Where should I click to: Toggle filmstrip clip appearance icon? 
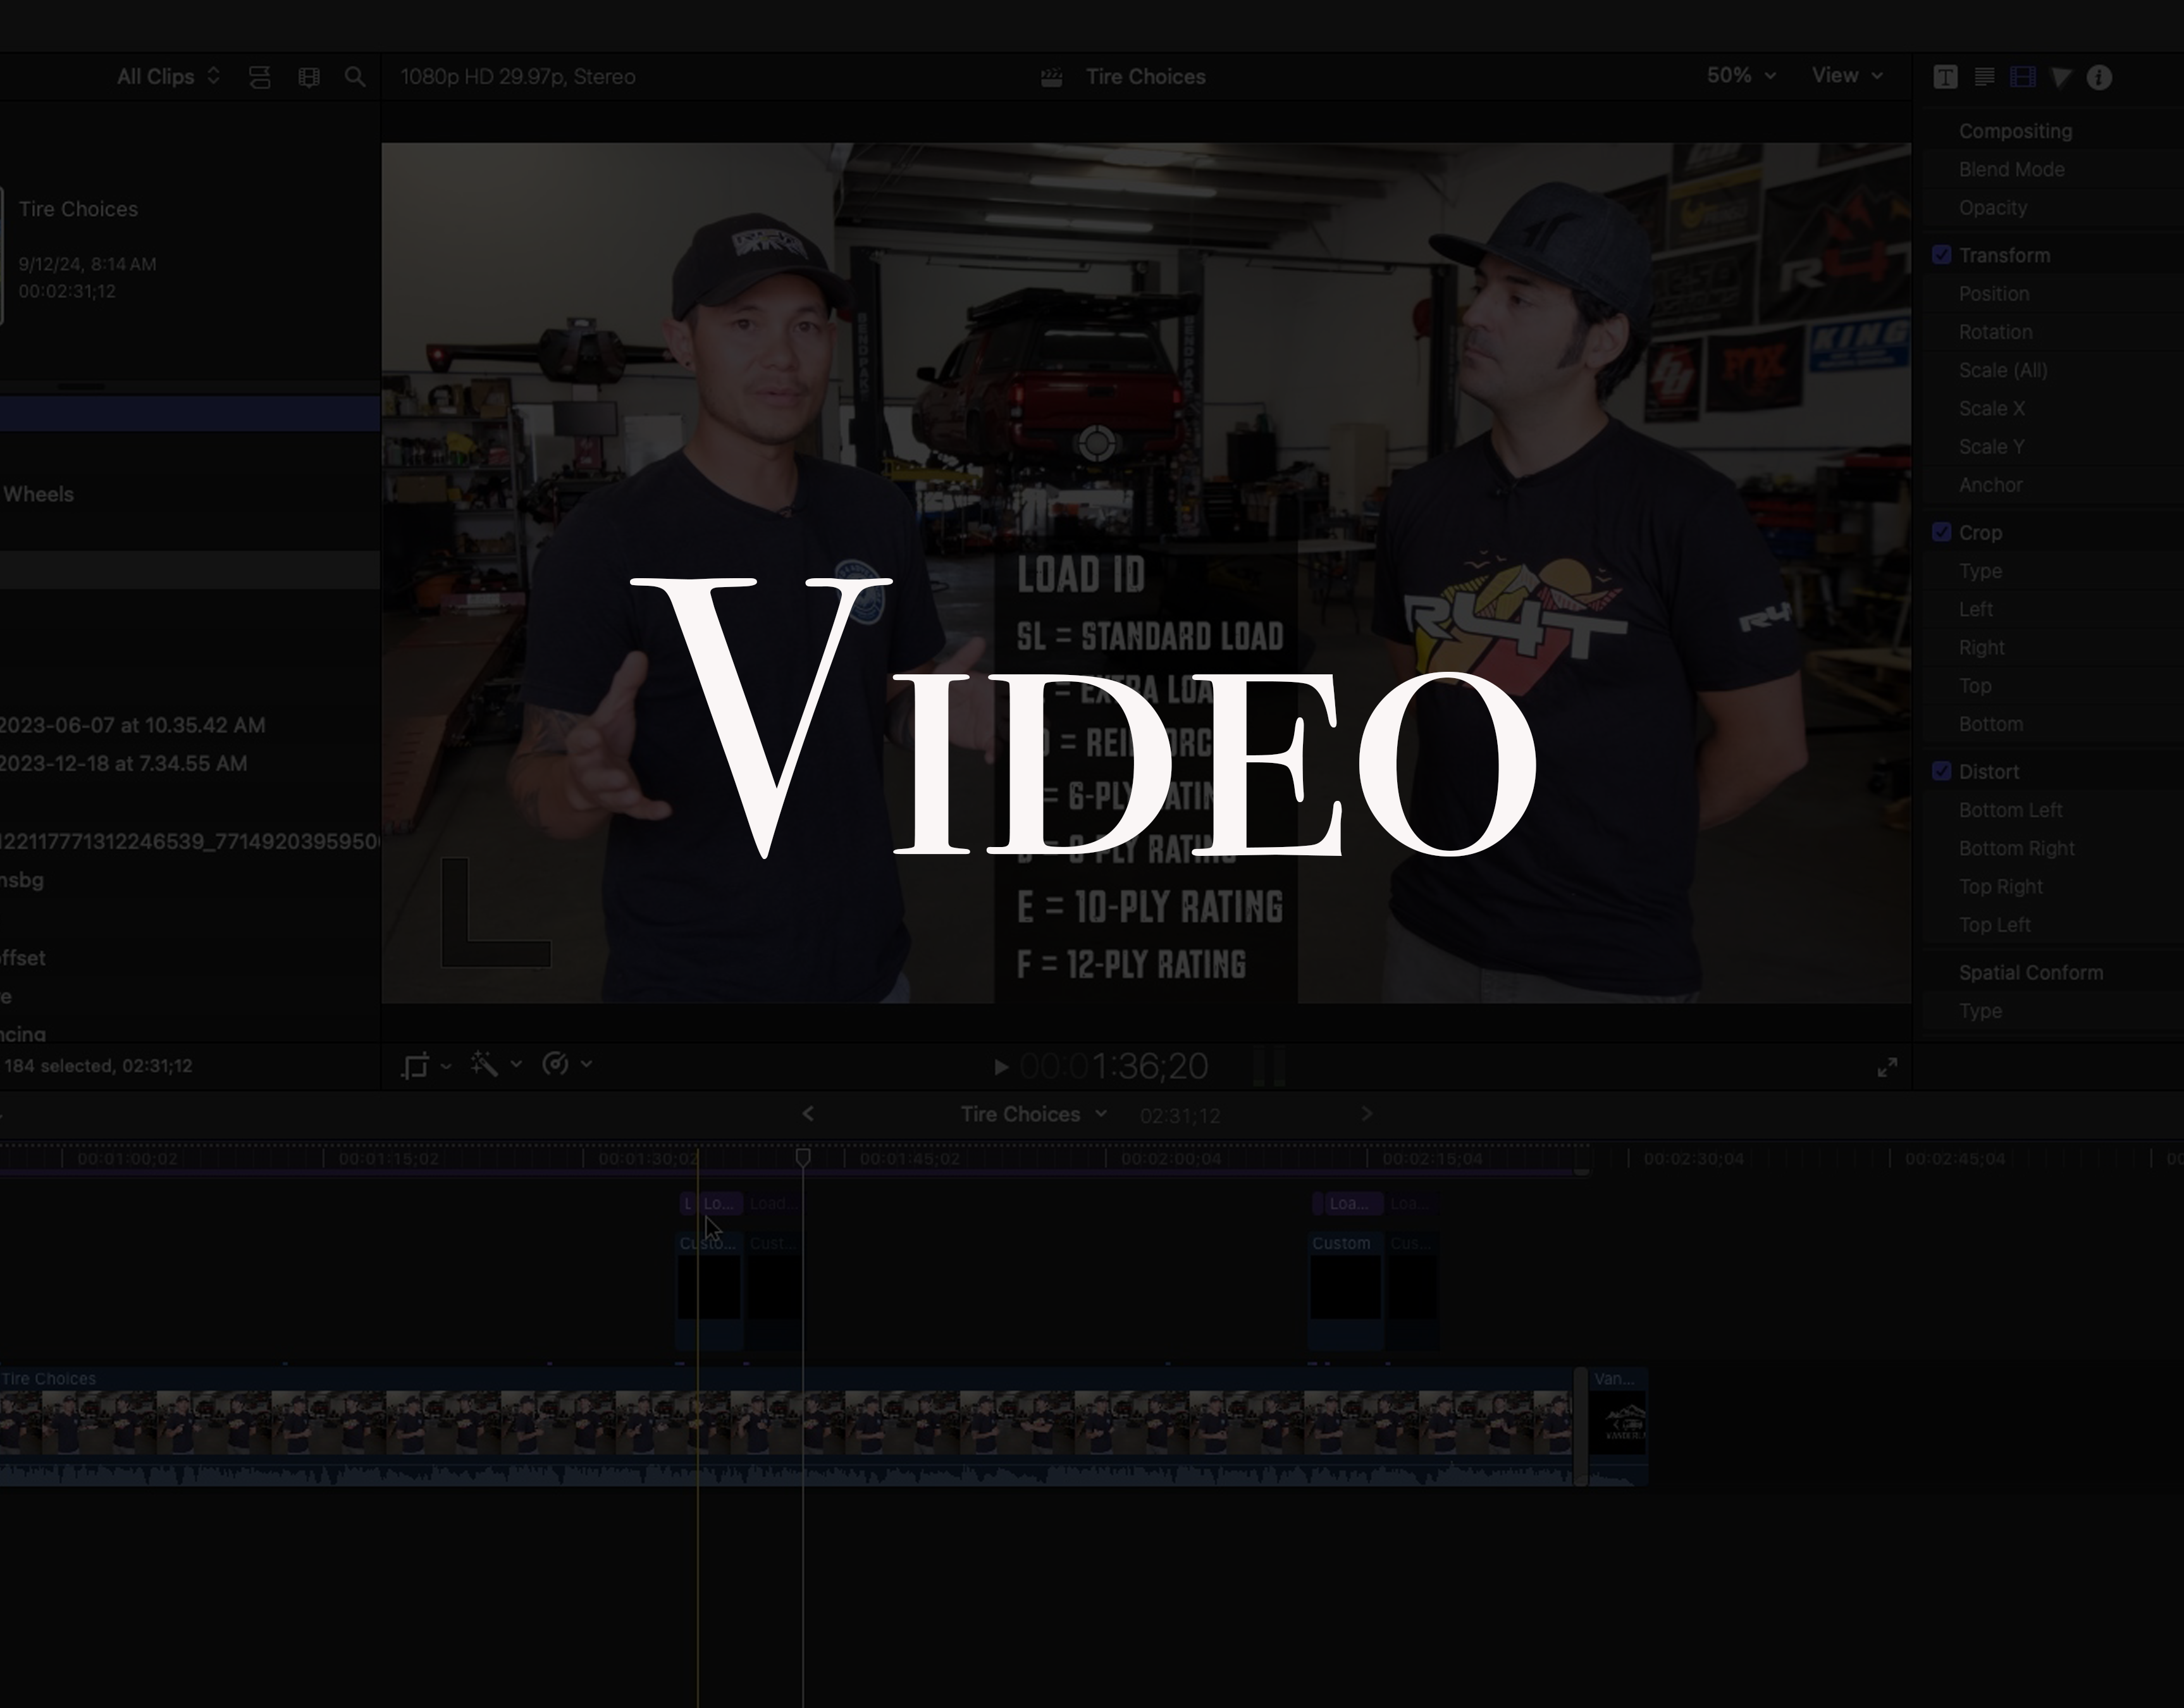tap(309, 77)
